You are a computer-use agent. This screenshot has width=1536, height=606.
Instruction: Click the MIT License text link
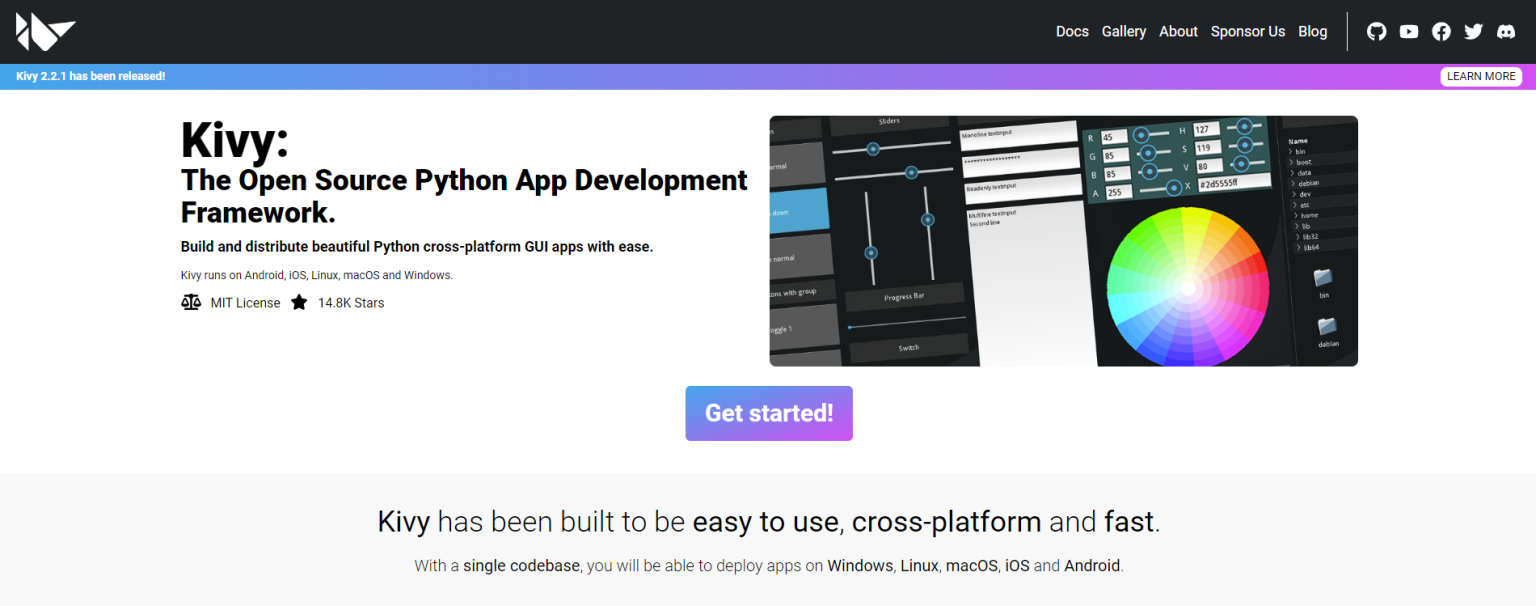245,303
